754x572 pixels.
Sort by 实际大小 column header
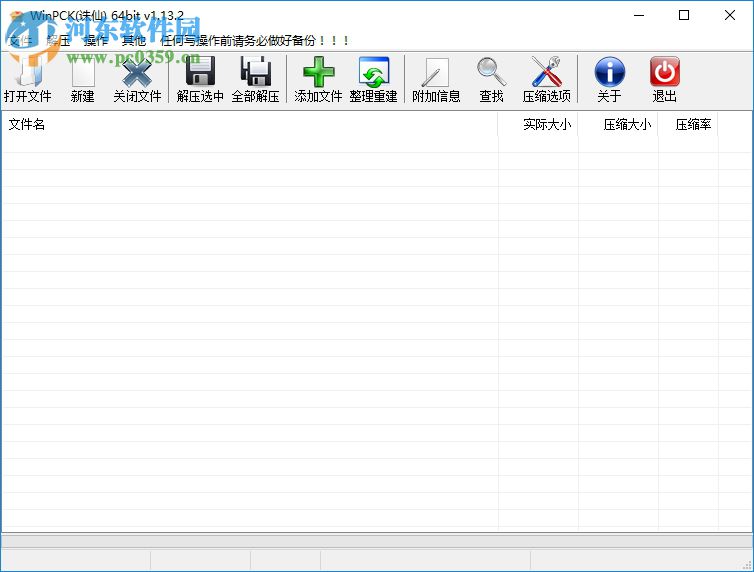click(538, 124)
